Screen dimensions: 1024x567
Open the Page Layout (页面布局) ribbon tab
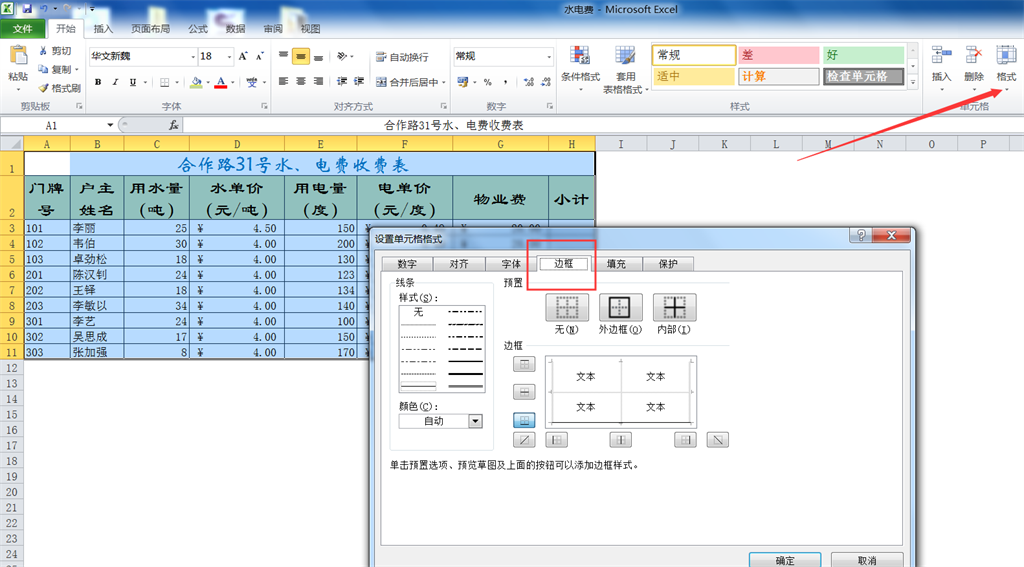pyautogui.click(x=150, y=29)
